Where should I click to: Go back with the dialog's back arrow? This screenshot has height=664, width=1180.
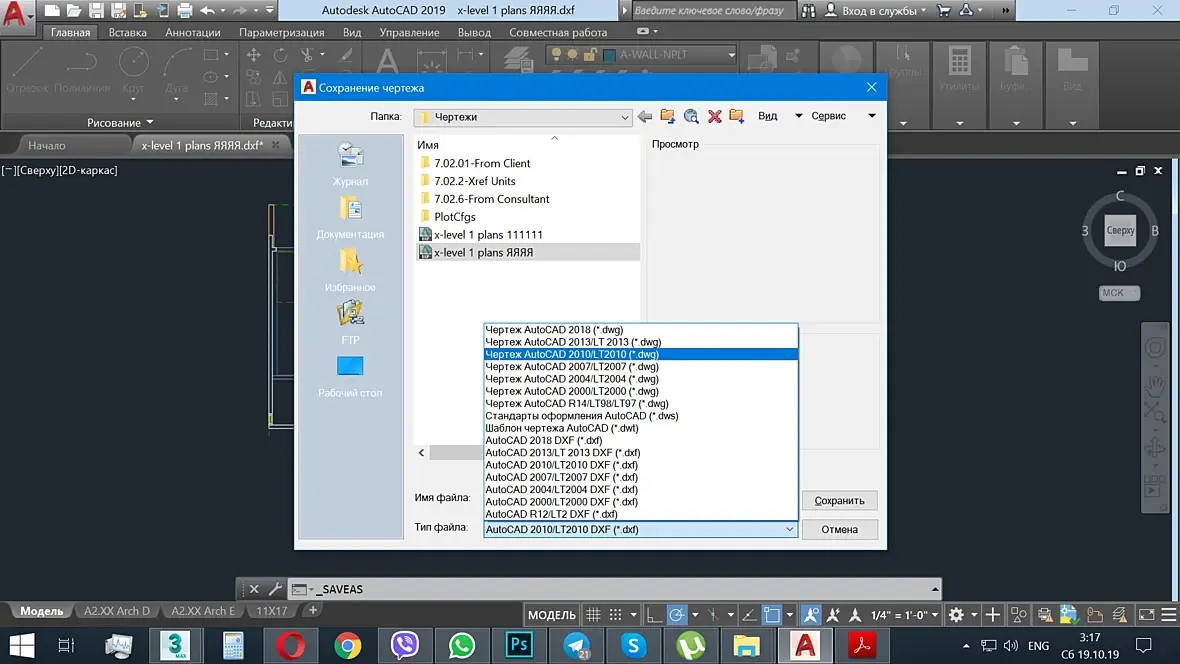[x=645, y=116]
